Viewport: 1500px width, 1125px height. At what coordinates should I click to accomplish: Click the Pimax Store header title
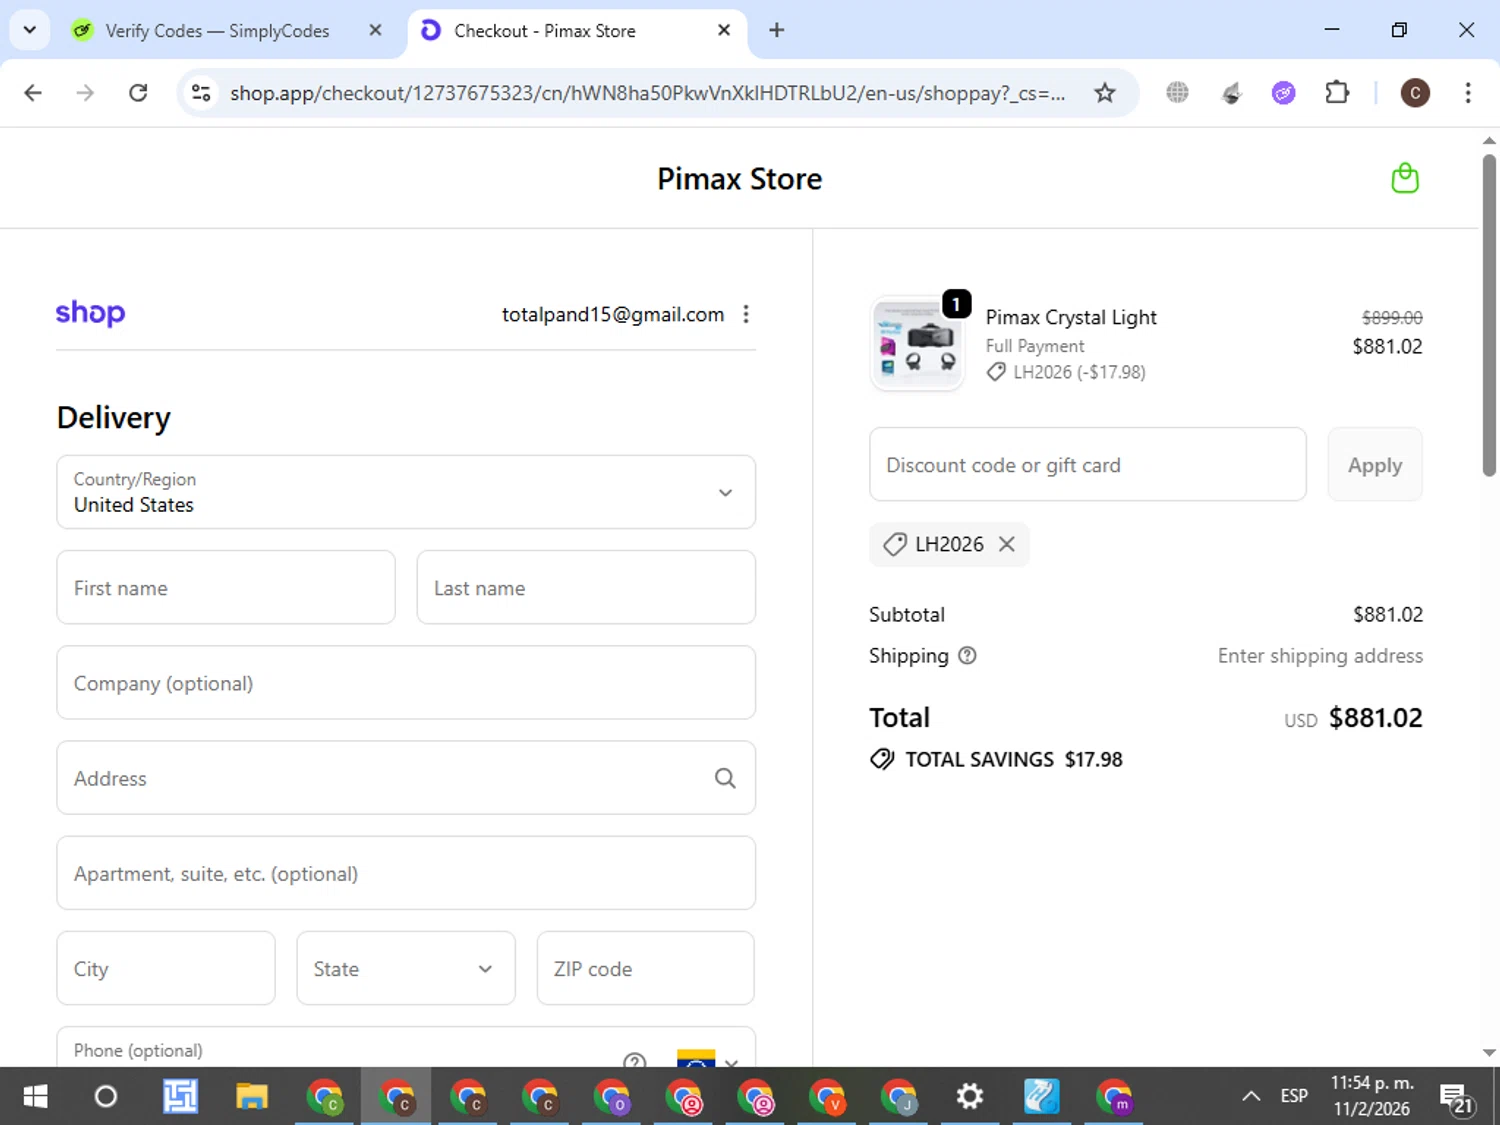(740, 178)
